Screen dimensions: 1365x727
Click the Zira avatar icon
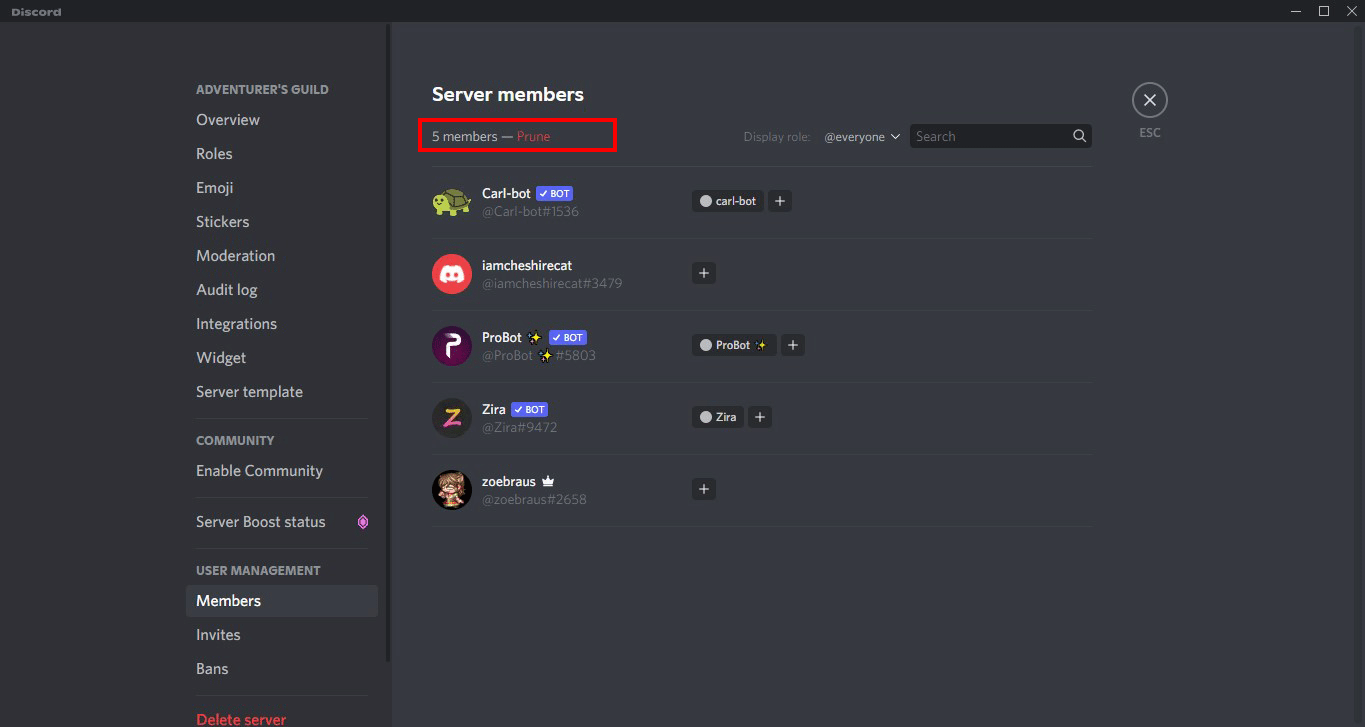[452, 418]
